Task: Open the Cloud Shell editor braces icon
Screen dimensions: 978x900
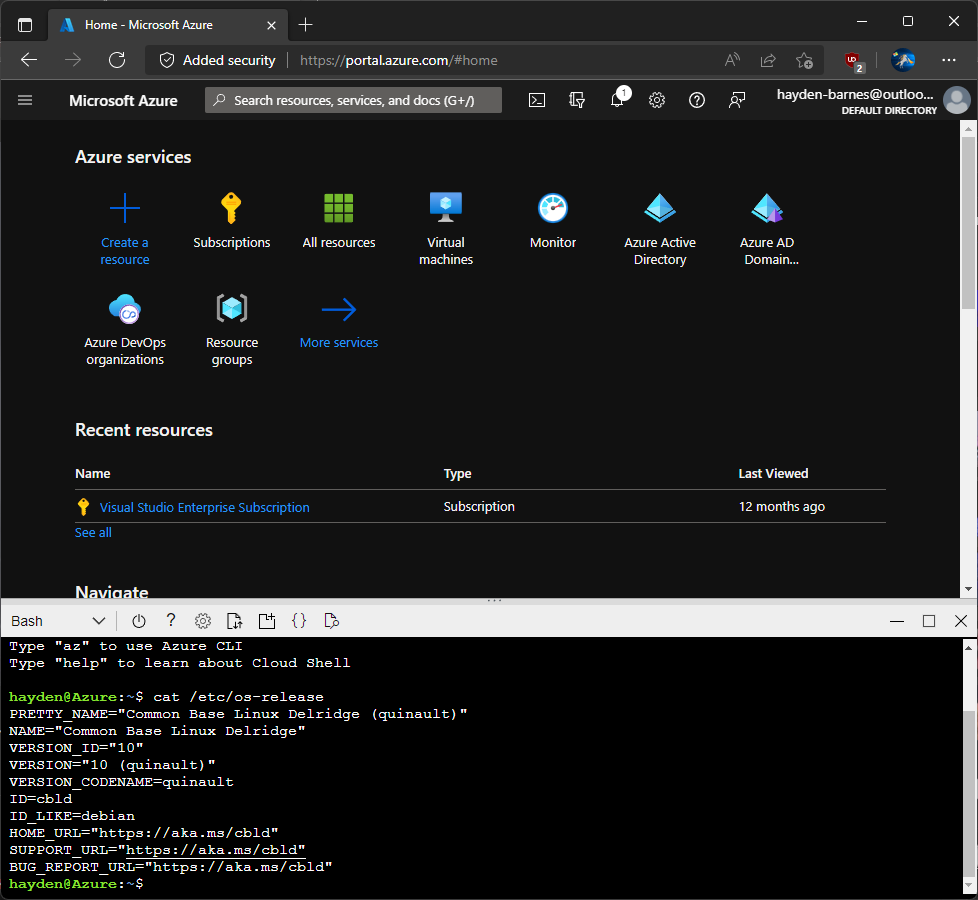Action: point(299,621)
